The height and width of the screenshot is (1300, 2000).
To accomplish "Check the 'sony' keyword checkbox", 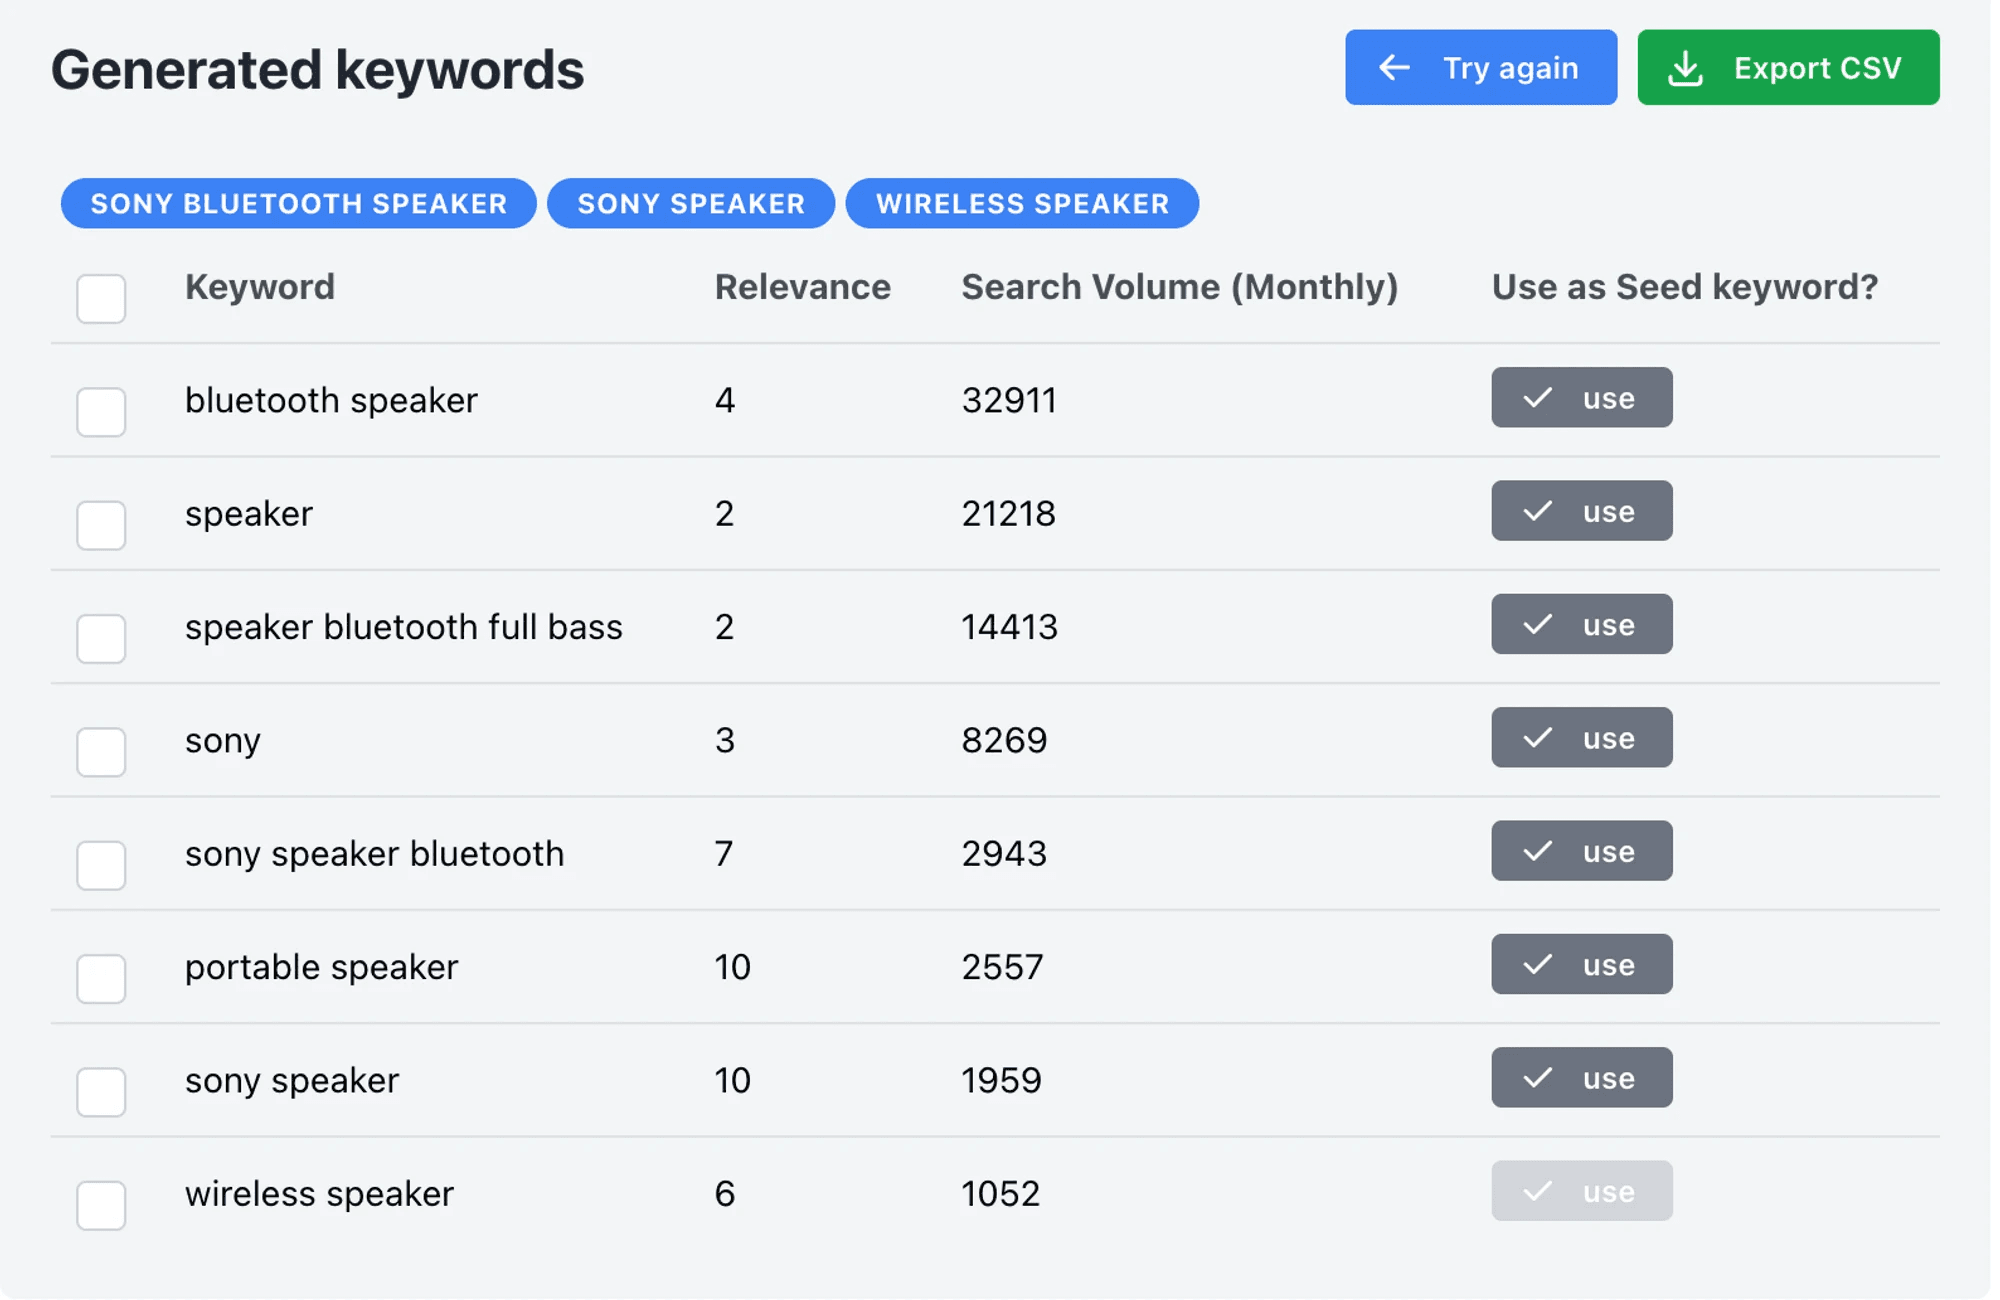I will (101, 751).
